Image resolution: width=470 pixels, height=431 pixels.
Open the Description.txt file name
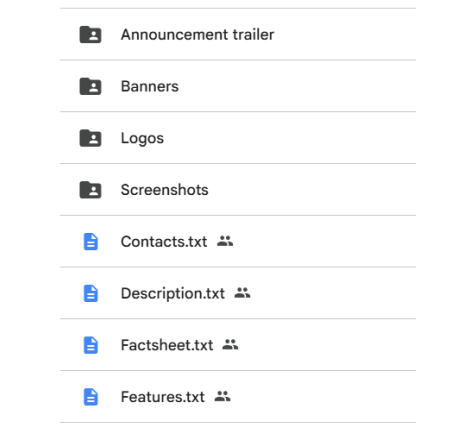pos(173,294)
